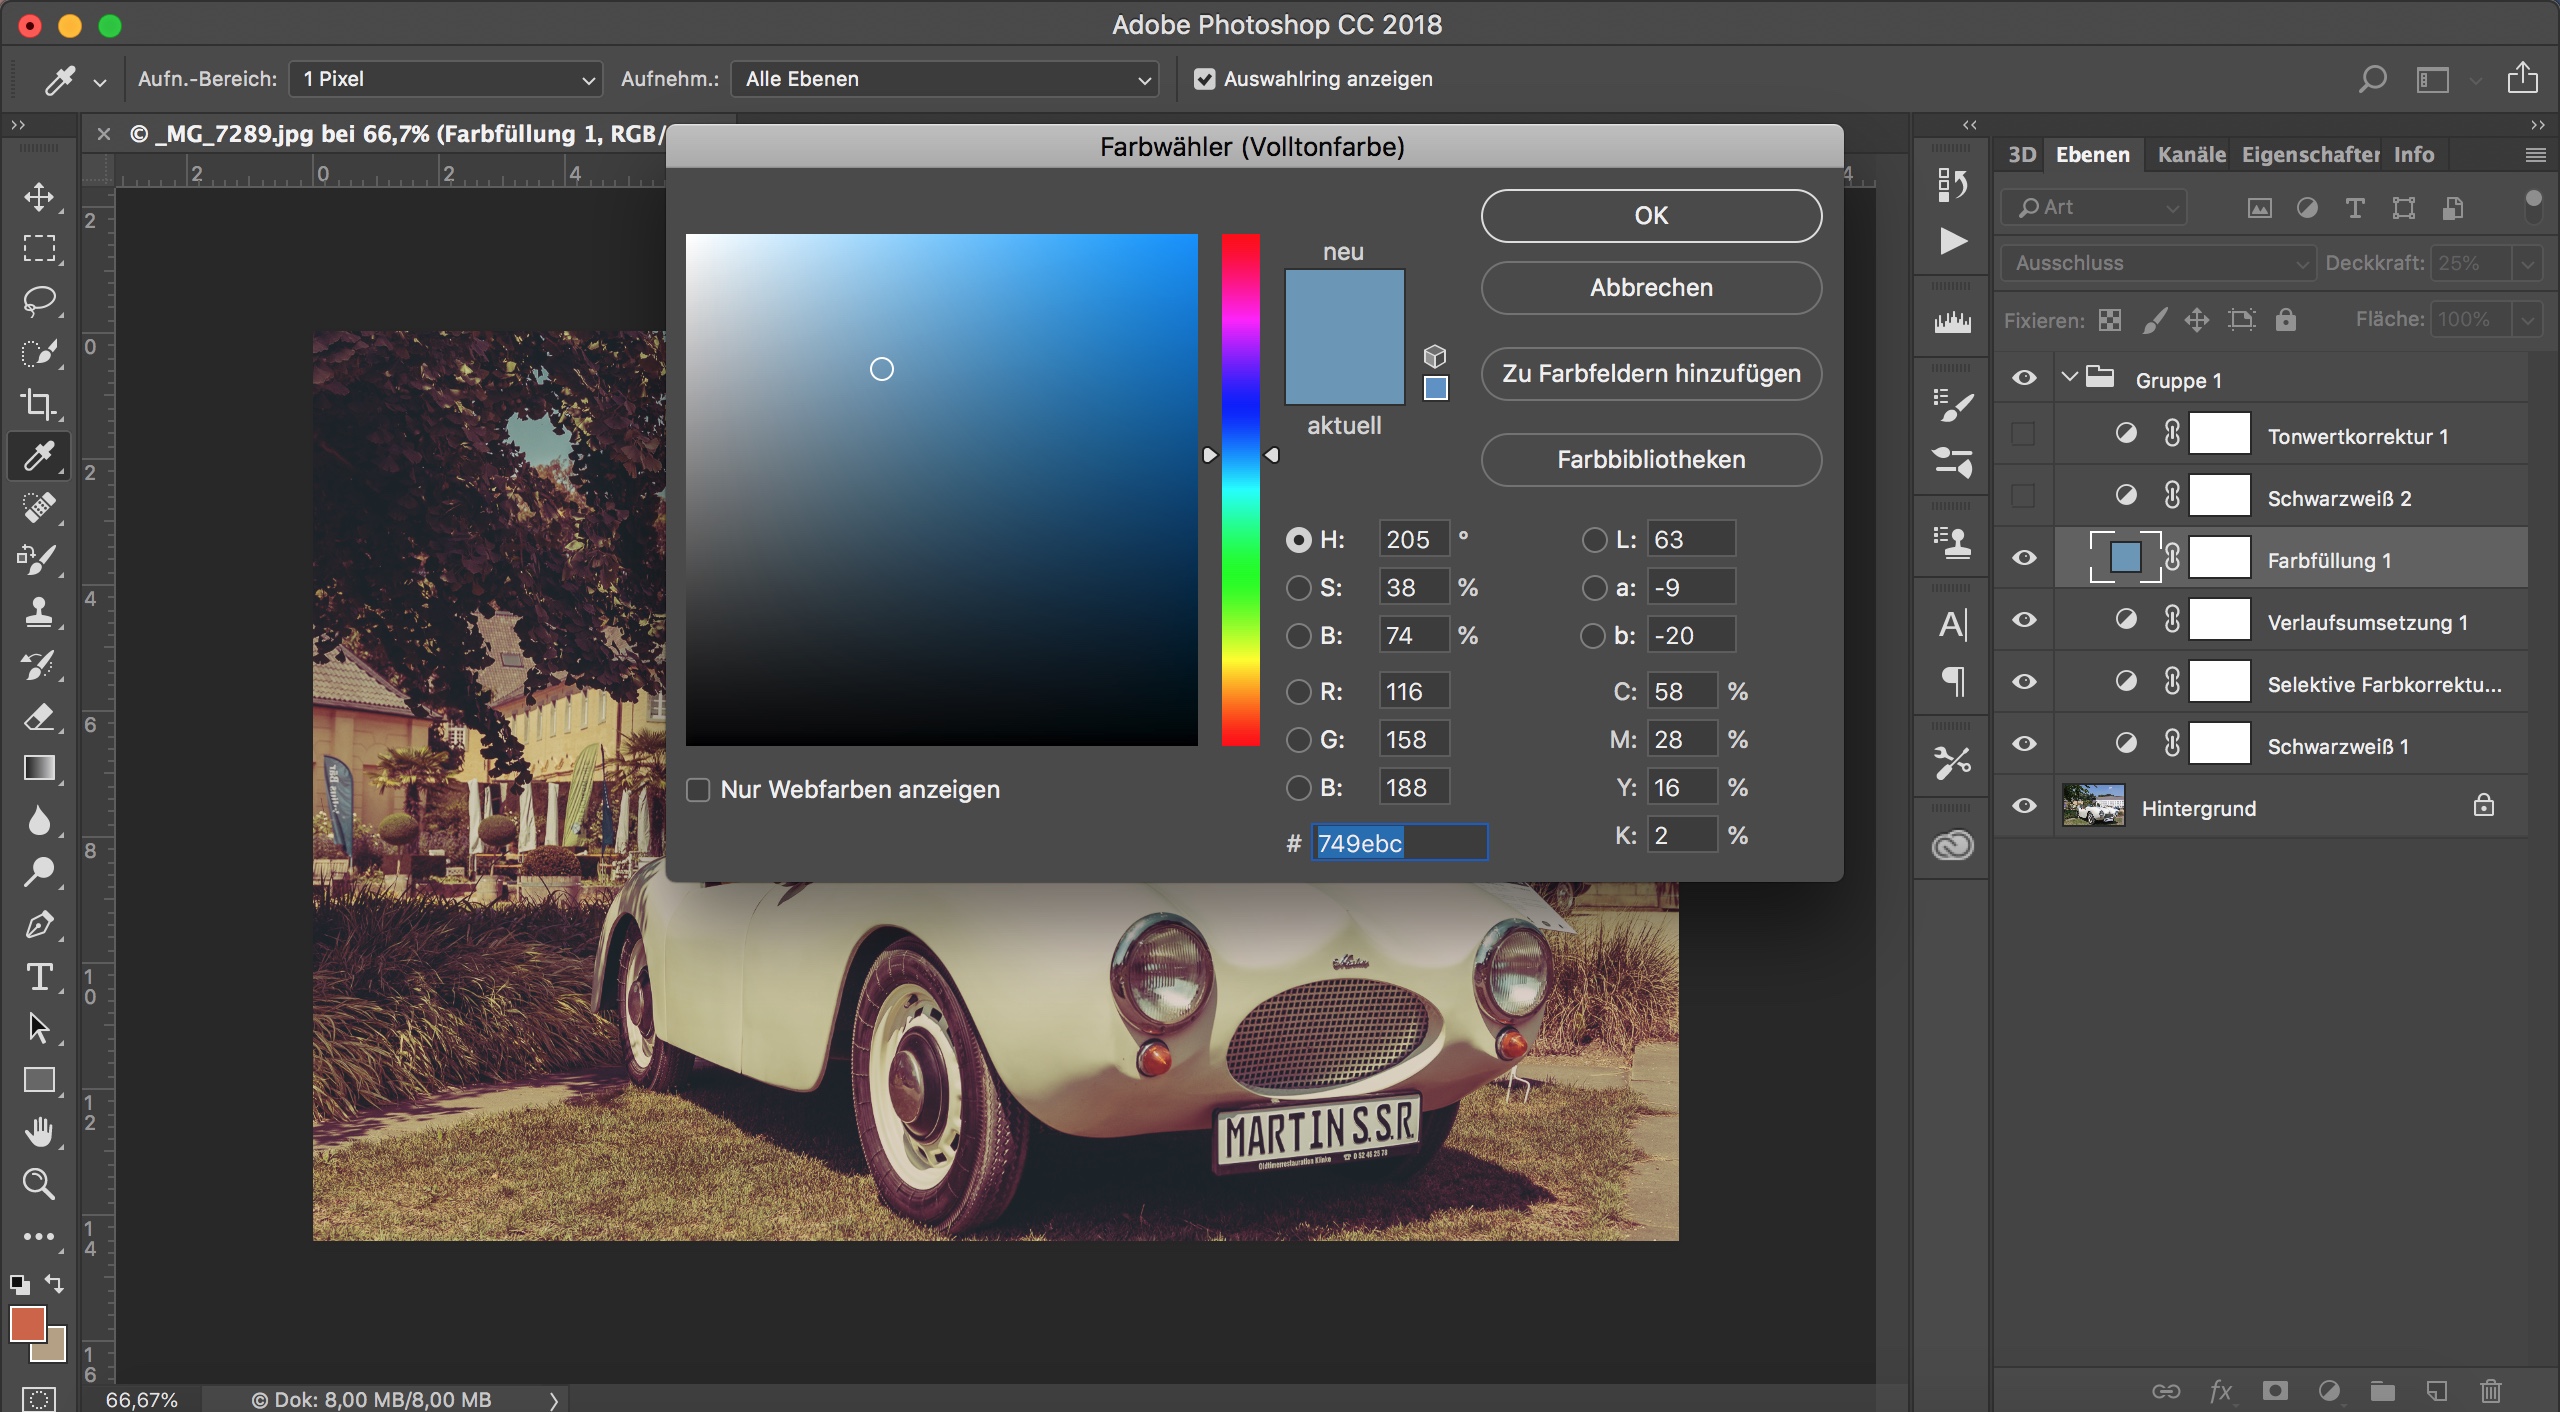2560x1412 pixels.
Task: Select the Zoom tool
Action: 39,1184
